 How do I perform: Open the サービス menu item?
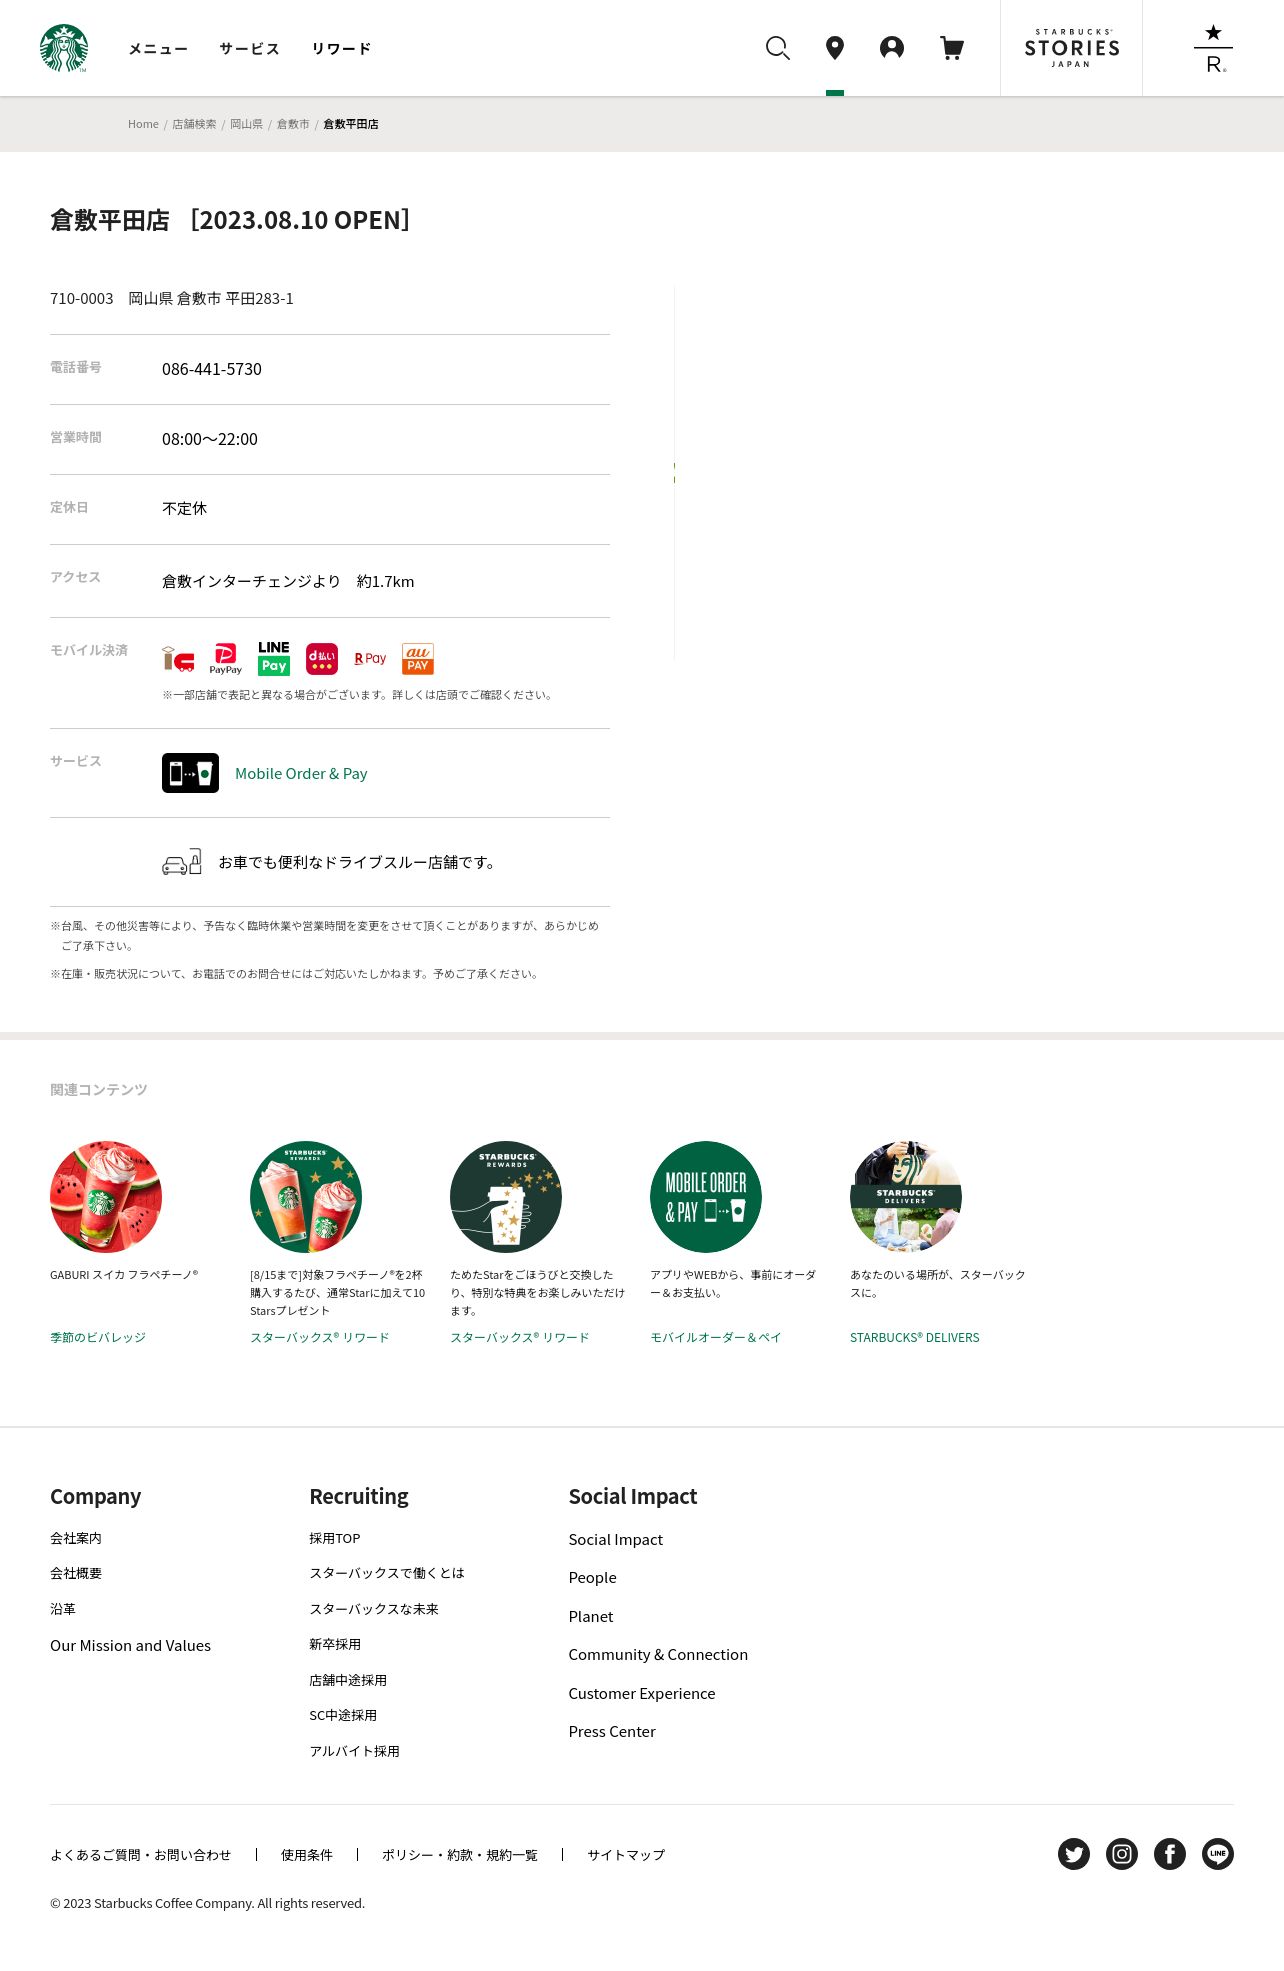[250, 49]
